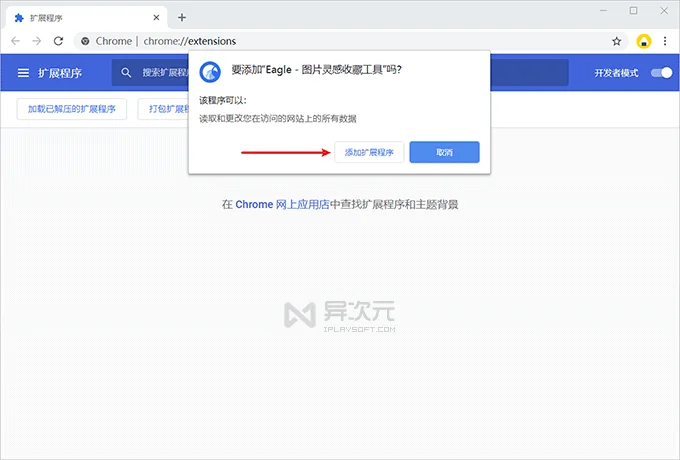Open new tab with plus button
The image size is (680, 460).
point(182,17)
